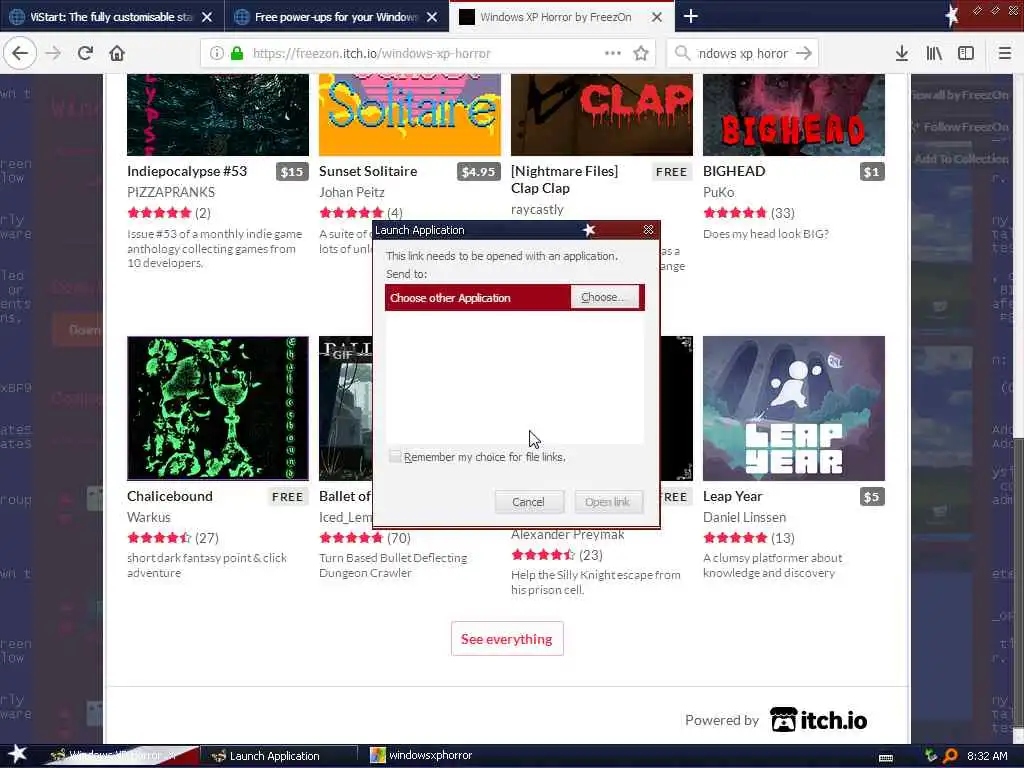This screenshot has height=768, width=1024.
Task: Click the BIGHEAD cover thumbnail
Action: tap(793, 115)
